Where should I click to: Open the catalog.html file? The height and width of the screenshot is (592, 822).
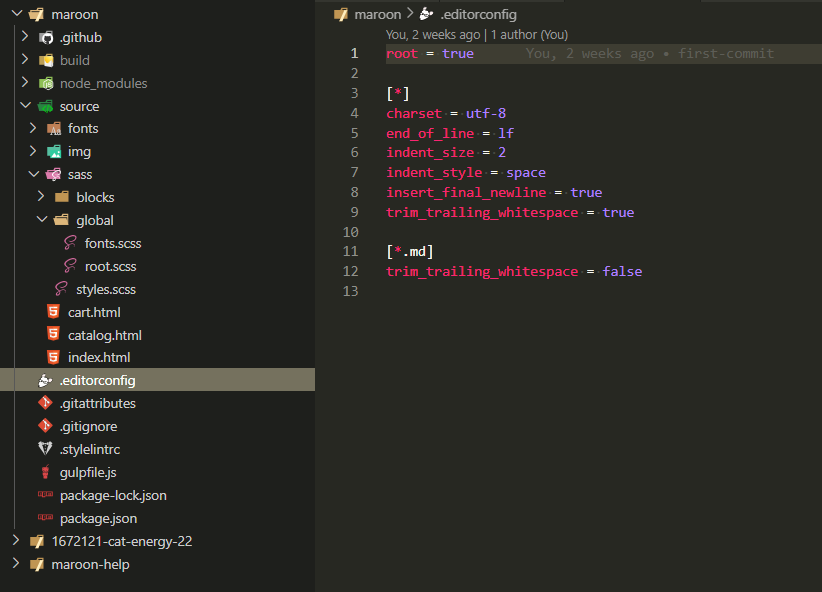[104, 335]
